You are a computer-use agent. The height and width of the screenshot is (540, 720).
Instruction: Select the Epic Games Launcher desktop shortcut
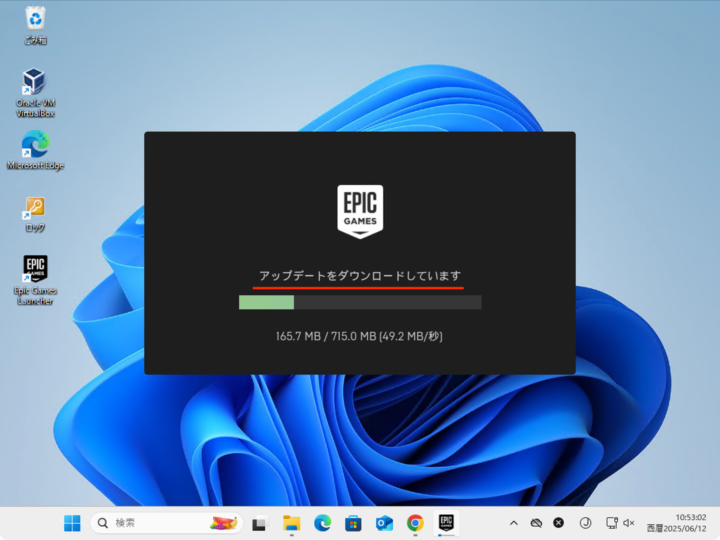(35, 280)
